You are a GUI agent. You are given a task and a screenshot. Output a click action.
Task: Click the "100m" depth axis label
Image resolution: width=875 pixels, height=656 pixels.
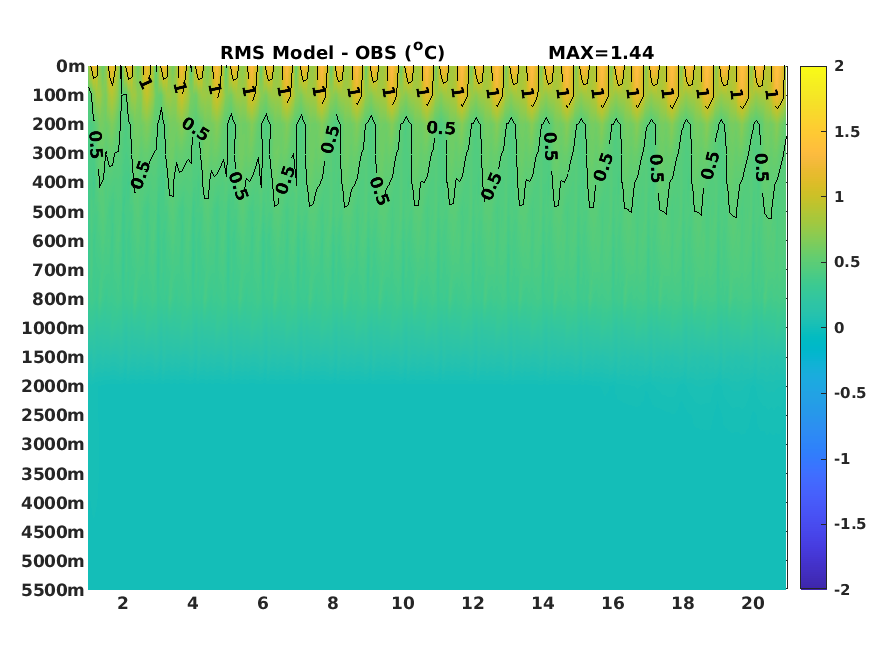58,95
